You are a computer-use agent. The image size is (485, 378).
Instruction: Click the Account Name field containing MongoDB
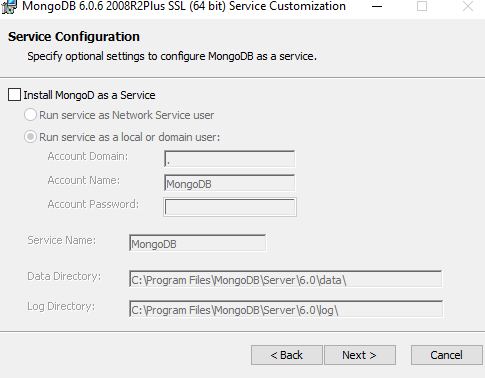coord(230,183)
